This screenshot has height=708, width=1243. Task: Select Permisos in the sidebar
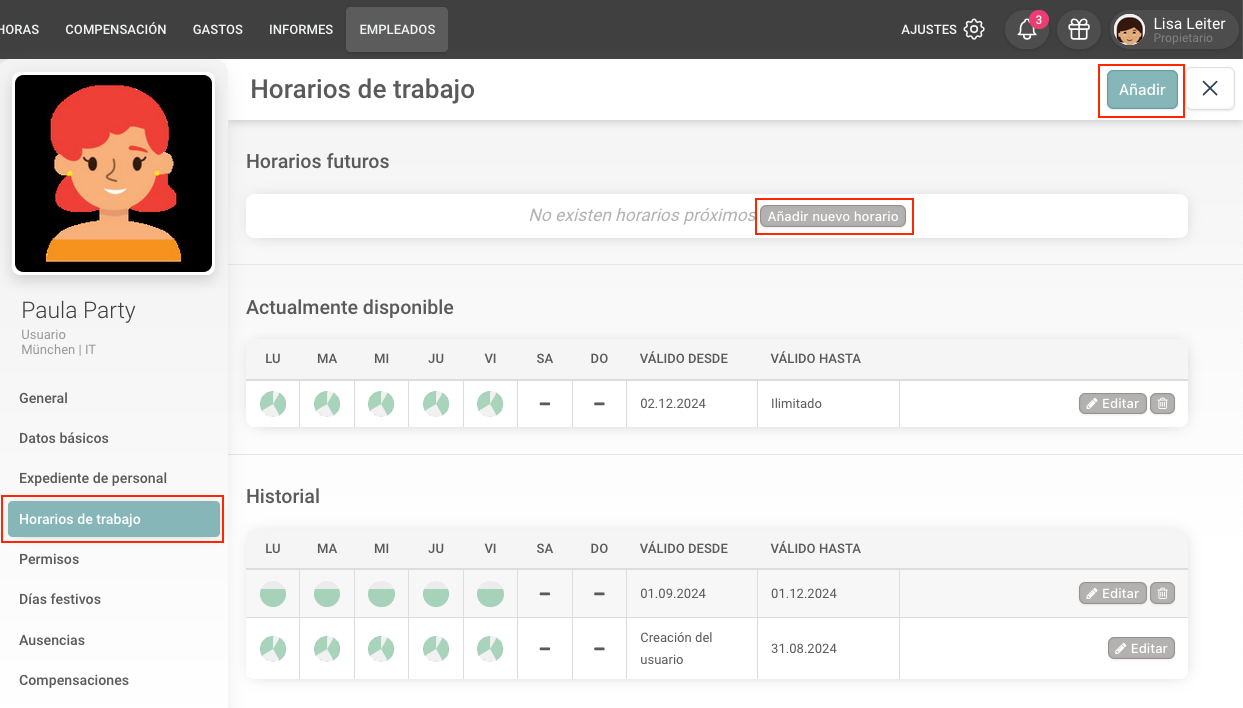(48, 559)
